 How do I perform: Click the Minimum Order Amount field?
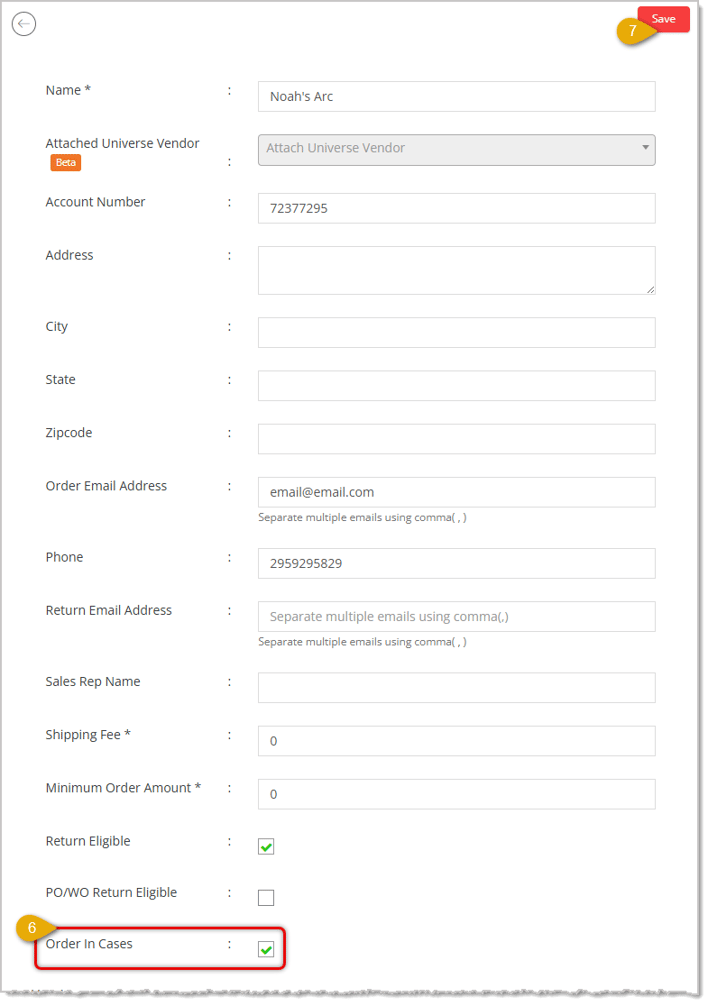(457, 795)
